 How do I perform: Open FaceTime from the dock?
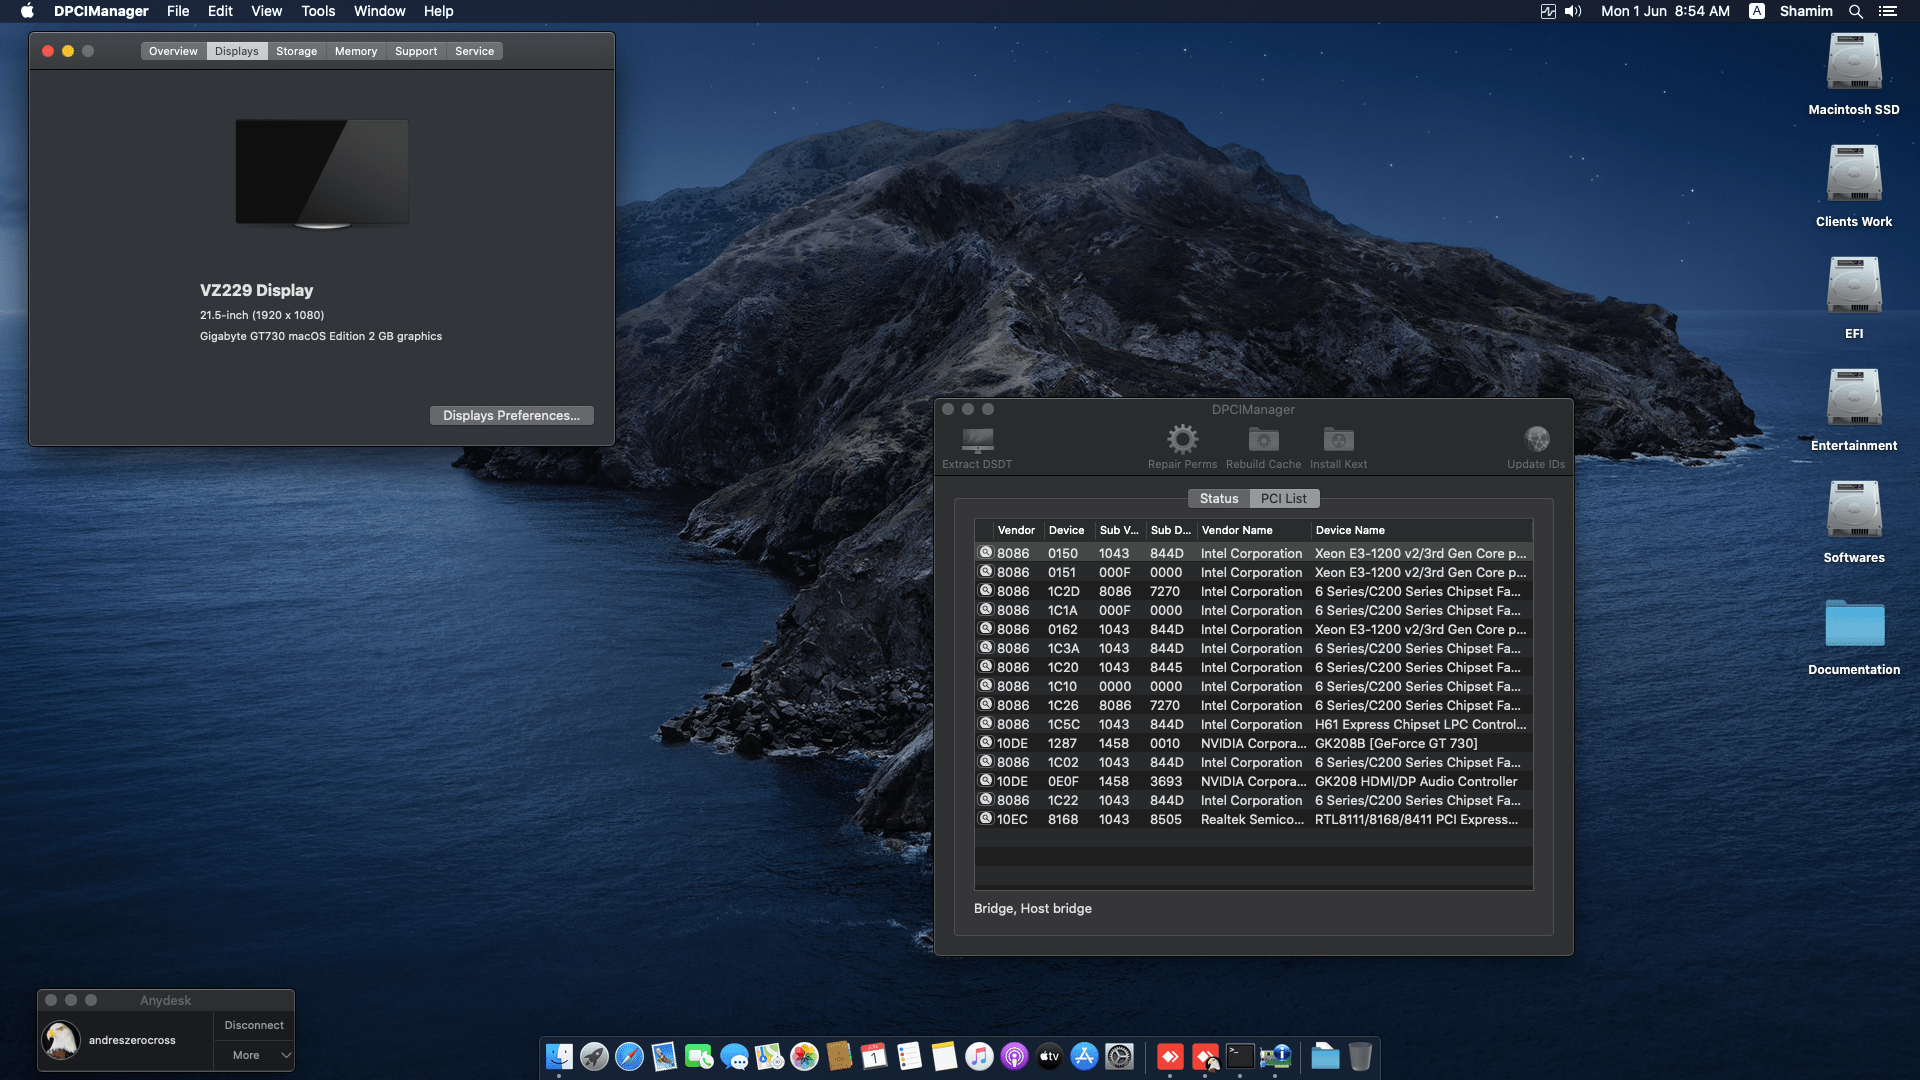pos(699,1056)
